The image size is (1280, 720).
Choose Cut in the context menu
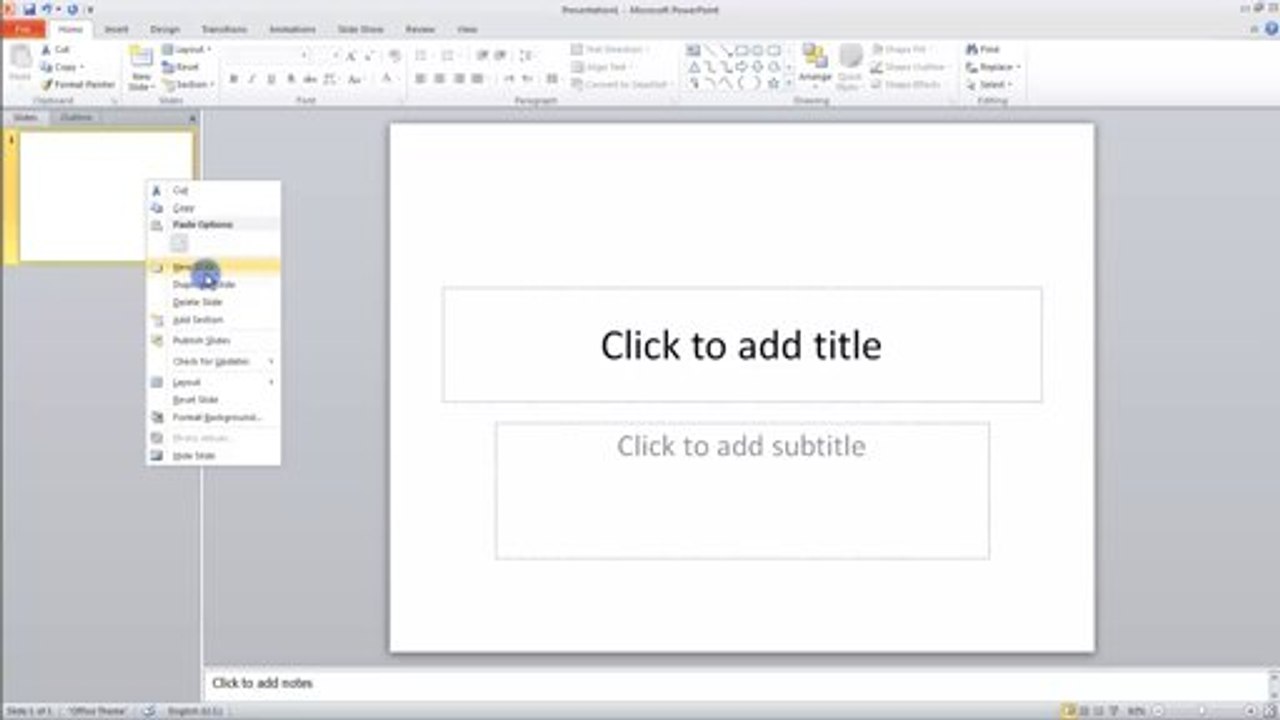[x=213, y=190]
